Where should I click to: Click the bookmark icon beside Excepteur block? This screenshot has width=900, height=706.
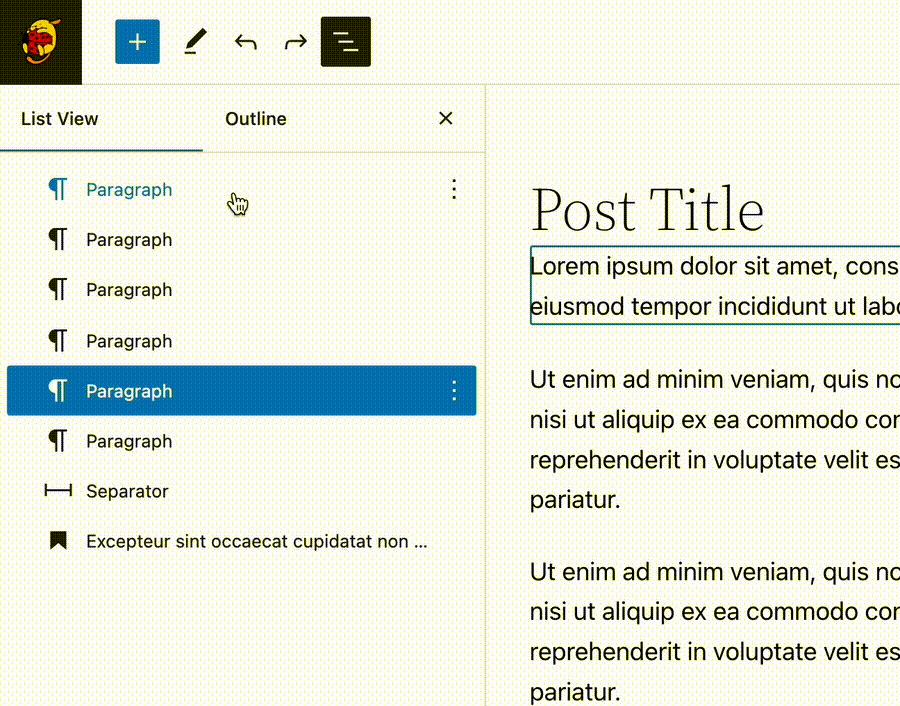[58, 540]
